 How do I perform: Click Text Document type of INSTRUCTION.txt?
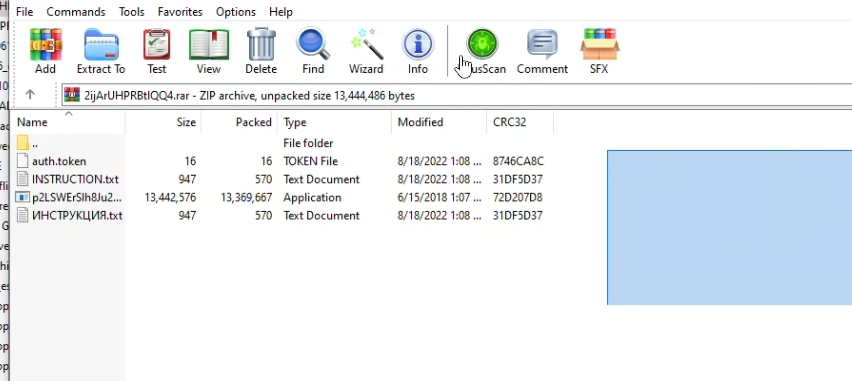point(321,179)
